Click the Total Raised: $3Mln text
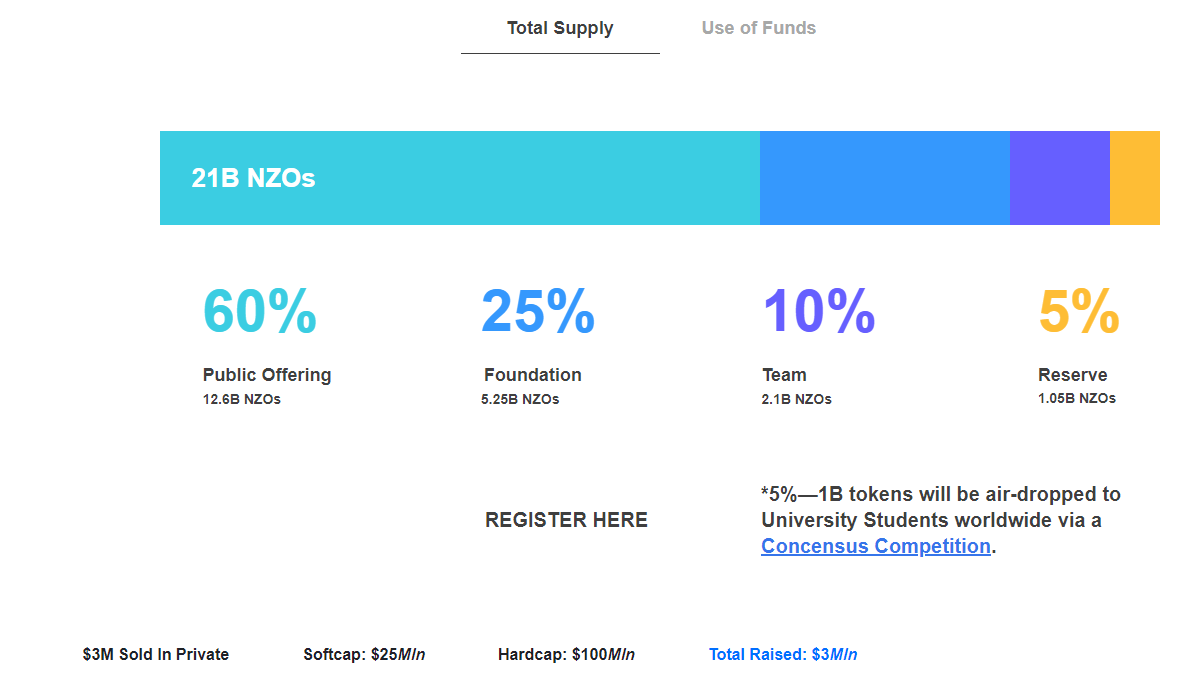Image resolution: width=1186 pixels, height=692 pixels. click(783, 655)
